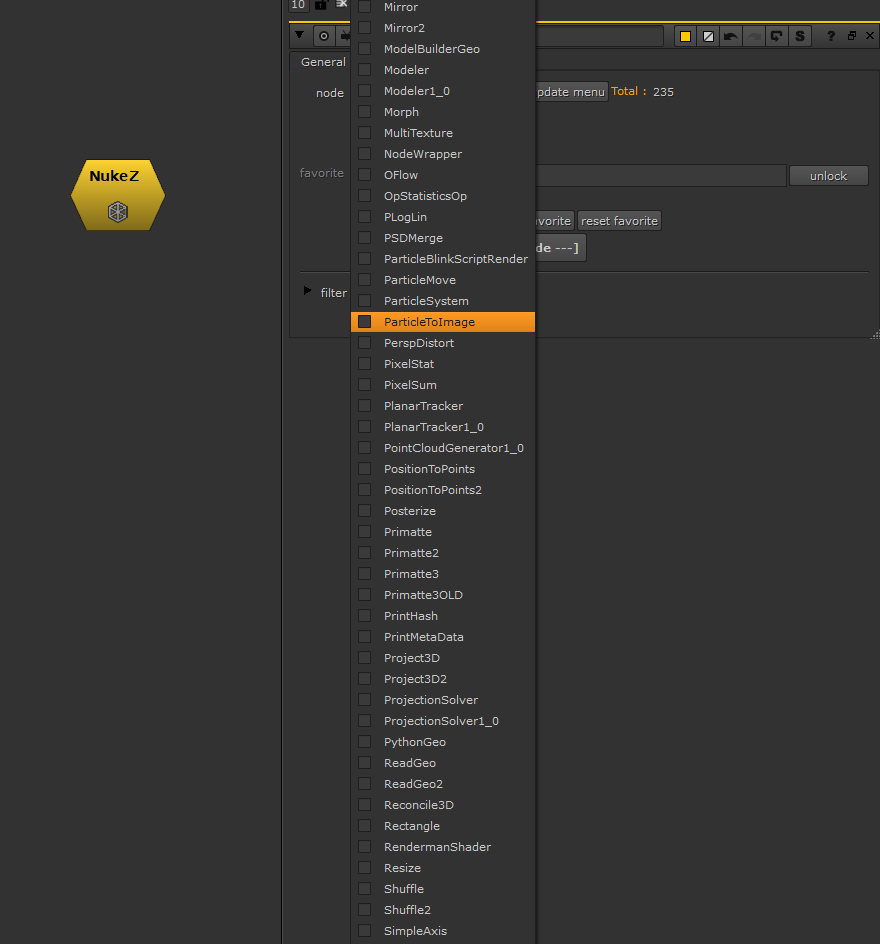Click the orange highlighted ParticleToImage swatch box
880x944 pixels.
365,321
